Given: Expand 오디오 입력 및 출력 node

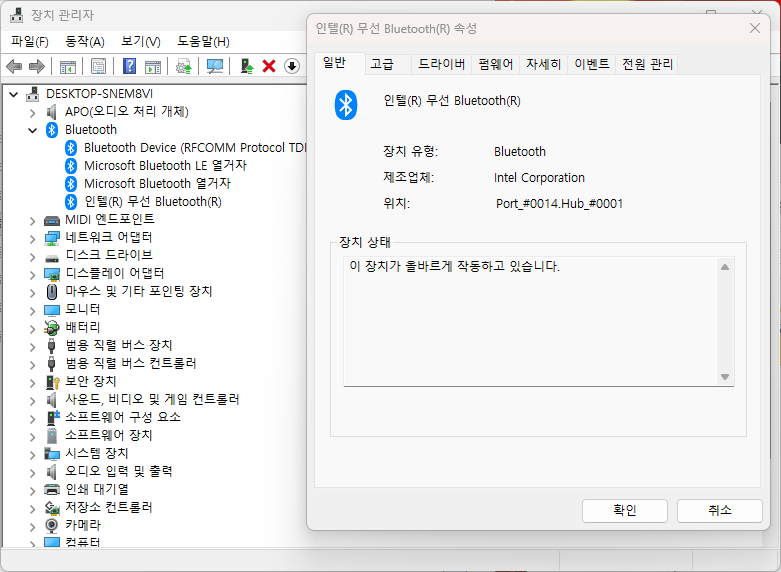Looking at the screenshot, I should 33,472.
